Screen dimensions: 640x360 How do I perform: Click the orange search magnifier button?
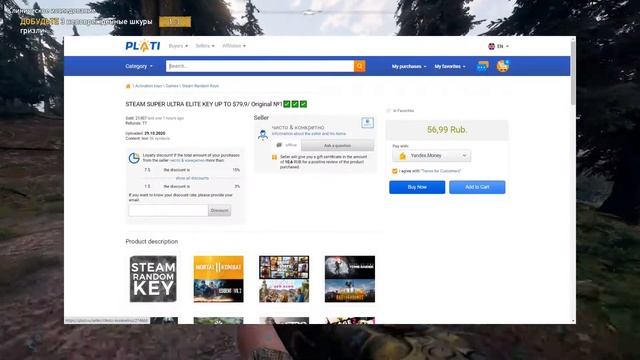pos(360,66)
